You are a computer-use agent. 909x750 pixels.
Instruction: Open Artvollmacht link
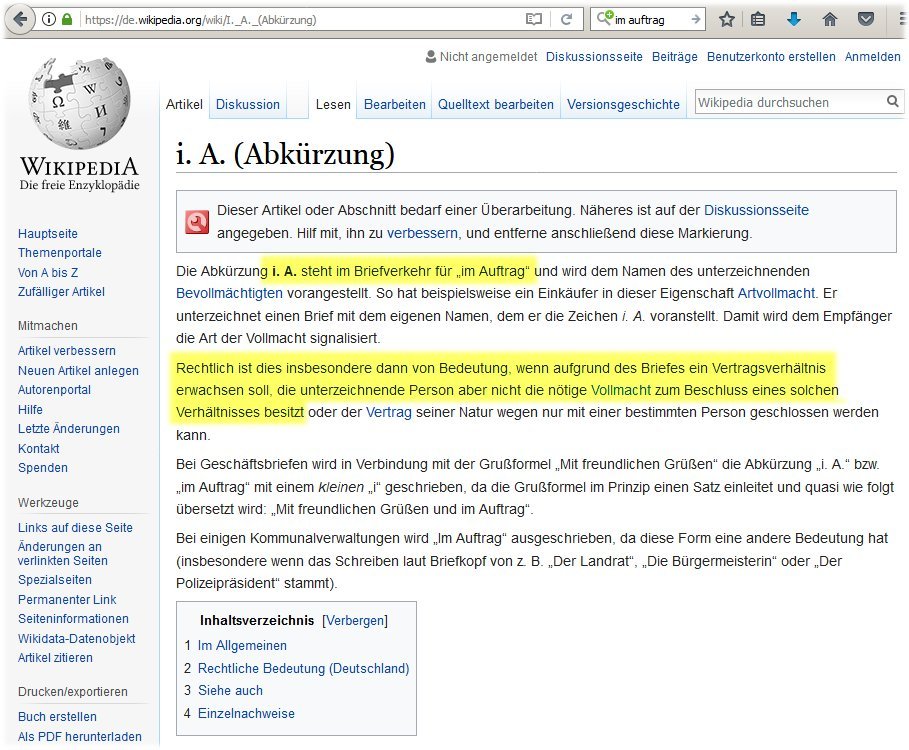776,293
